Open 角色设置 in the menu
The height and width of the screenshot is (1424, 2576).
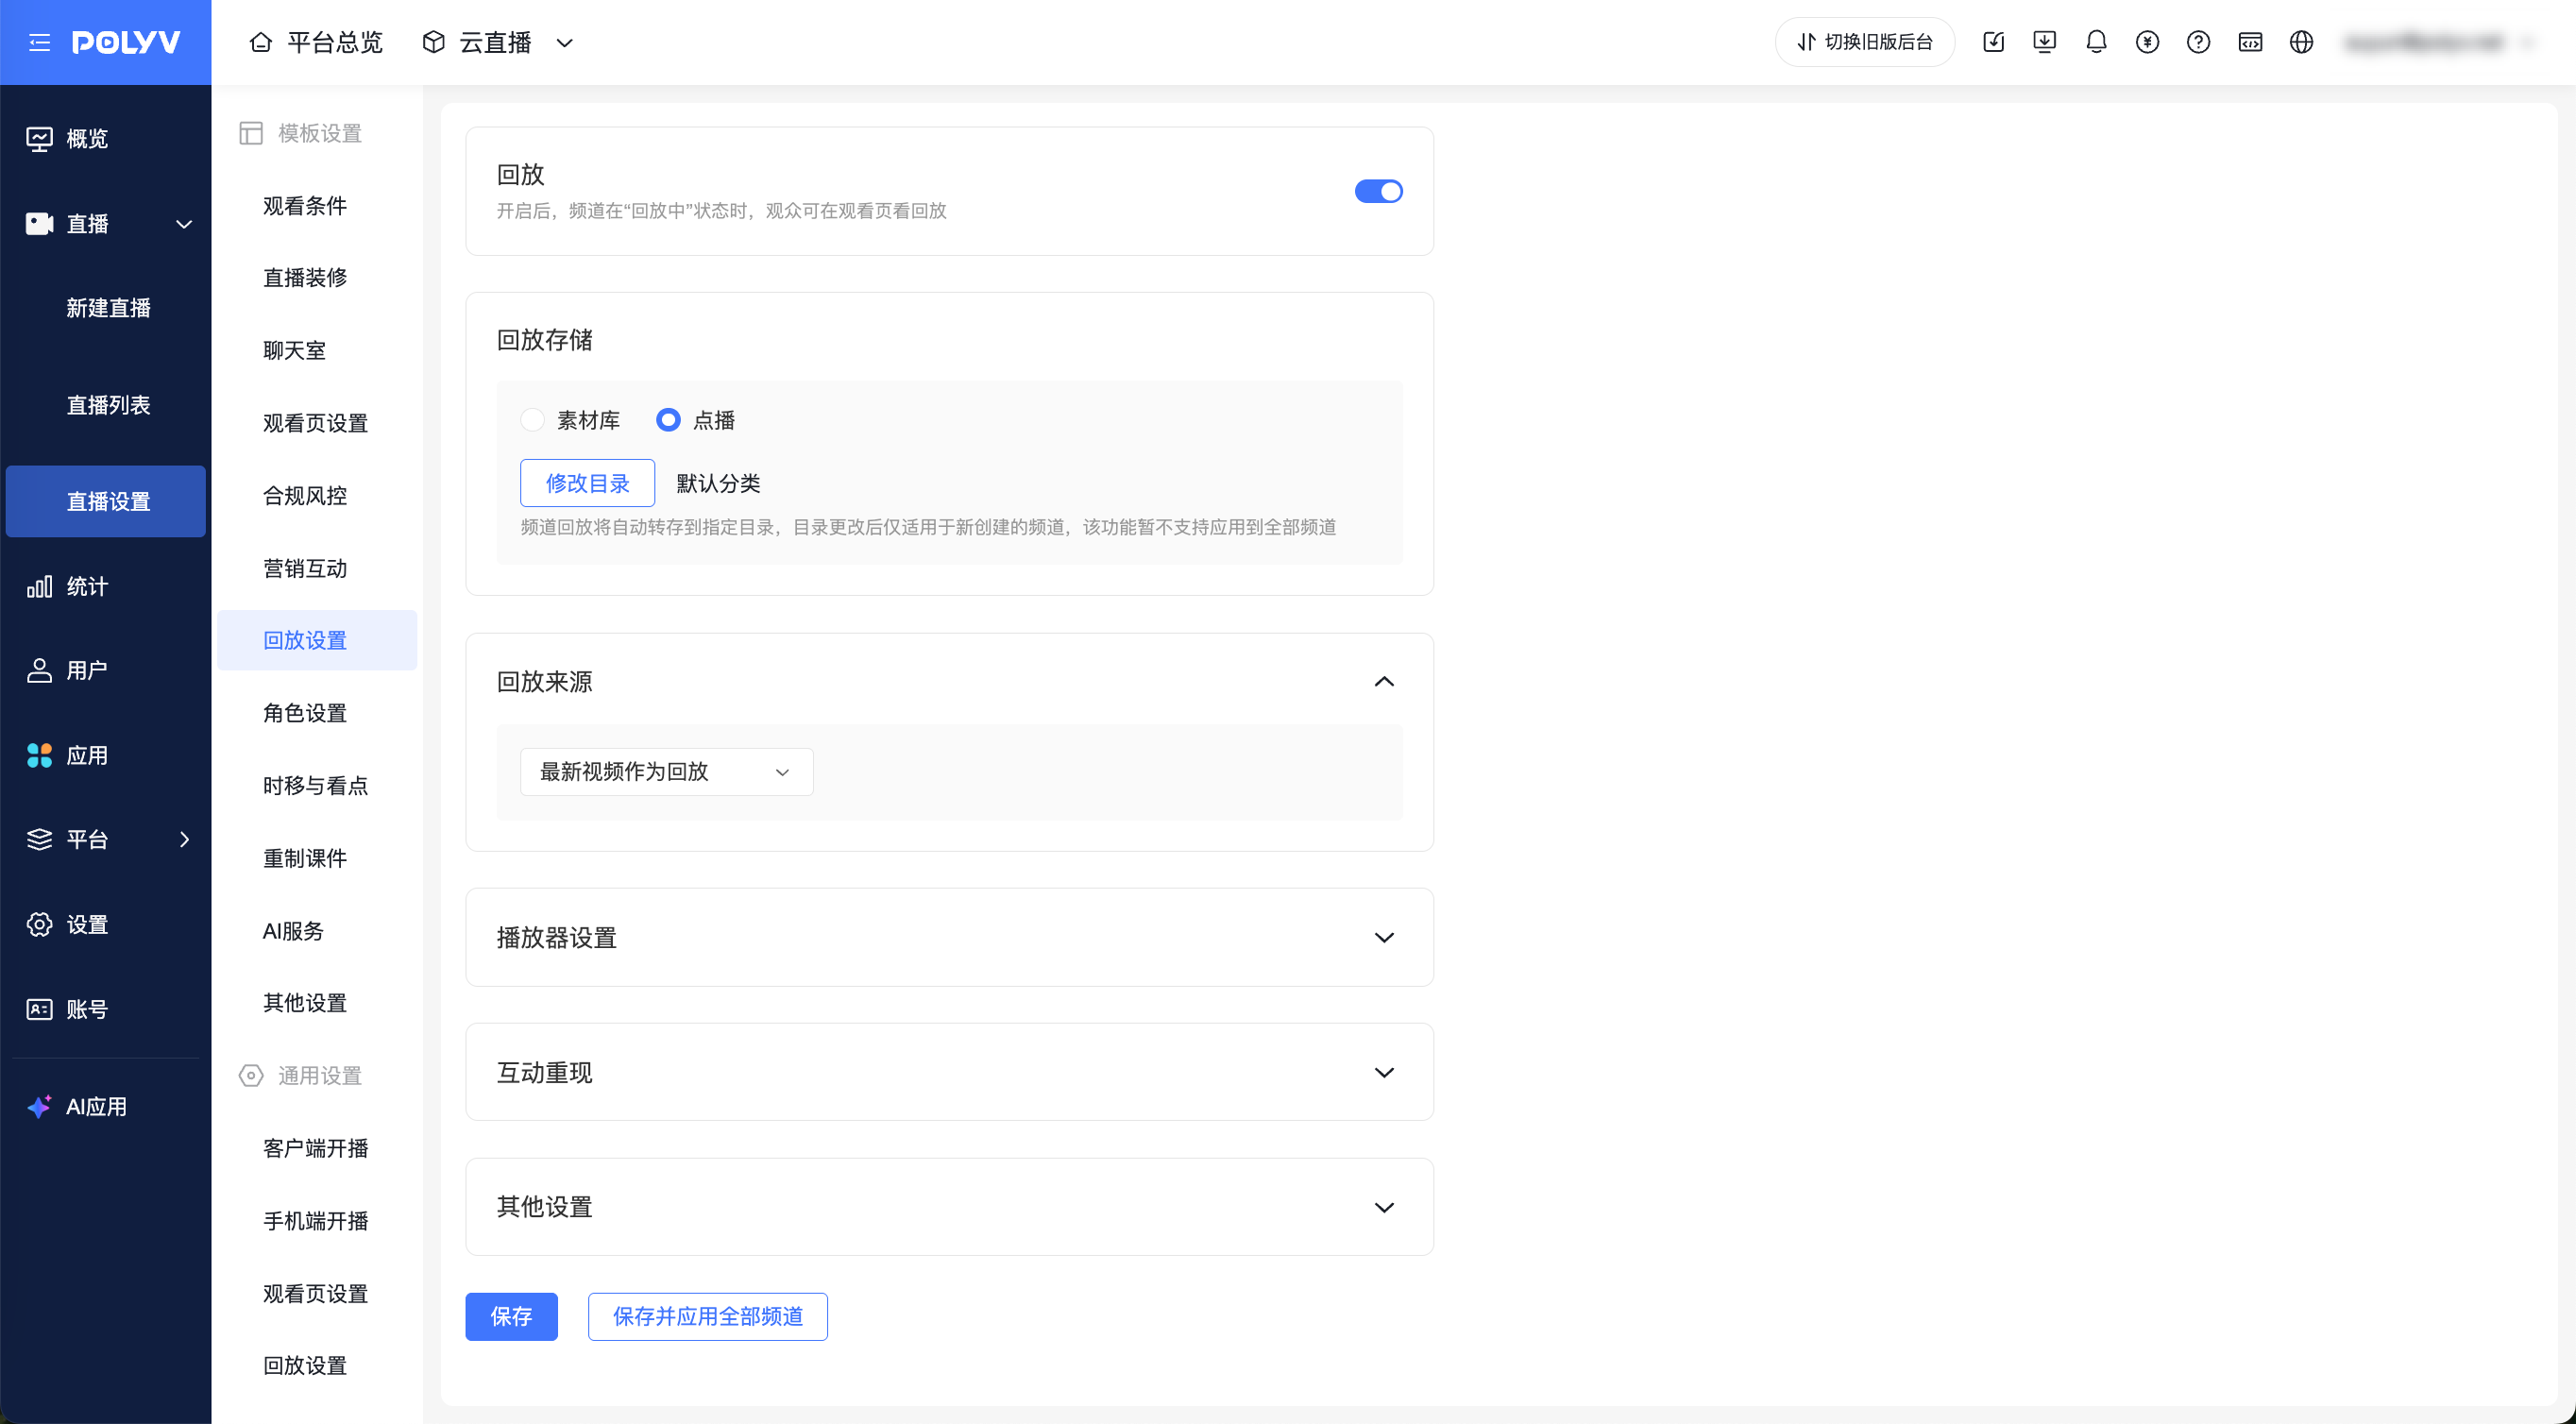coord(305,713)
